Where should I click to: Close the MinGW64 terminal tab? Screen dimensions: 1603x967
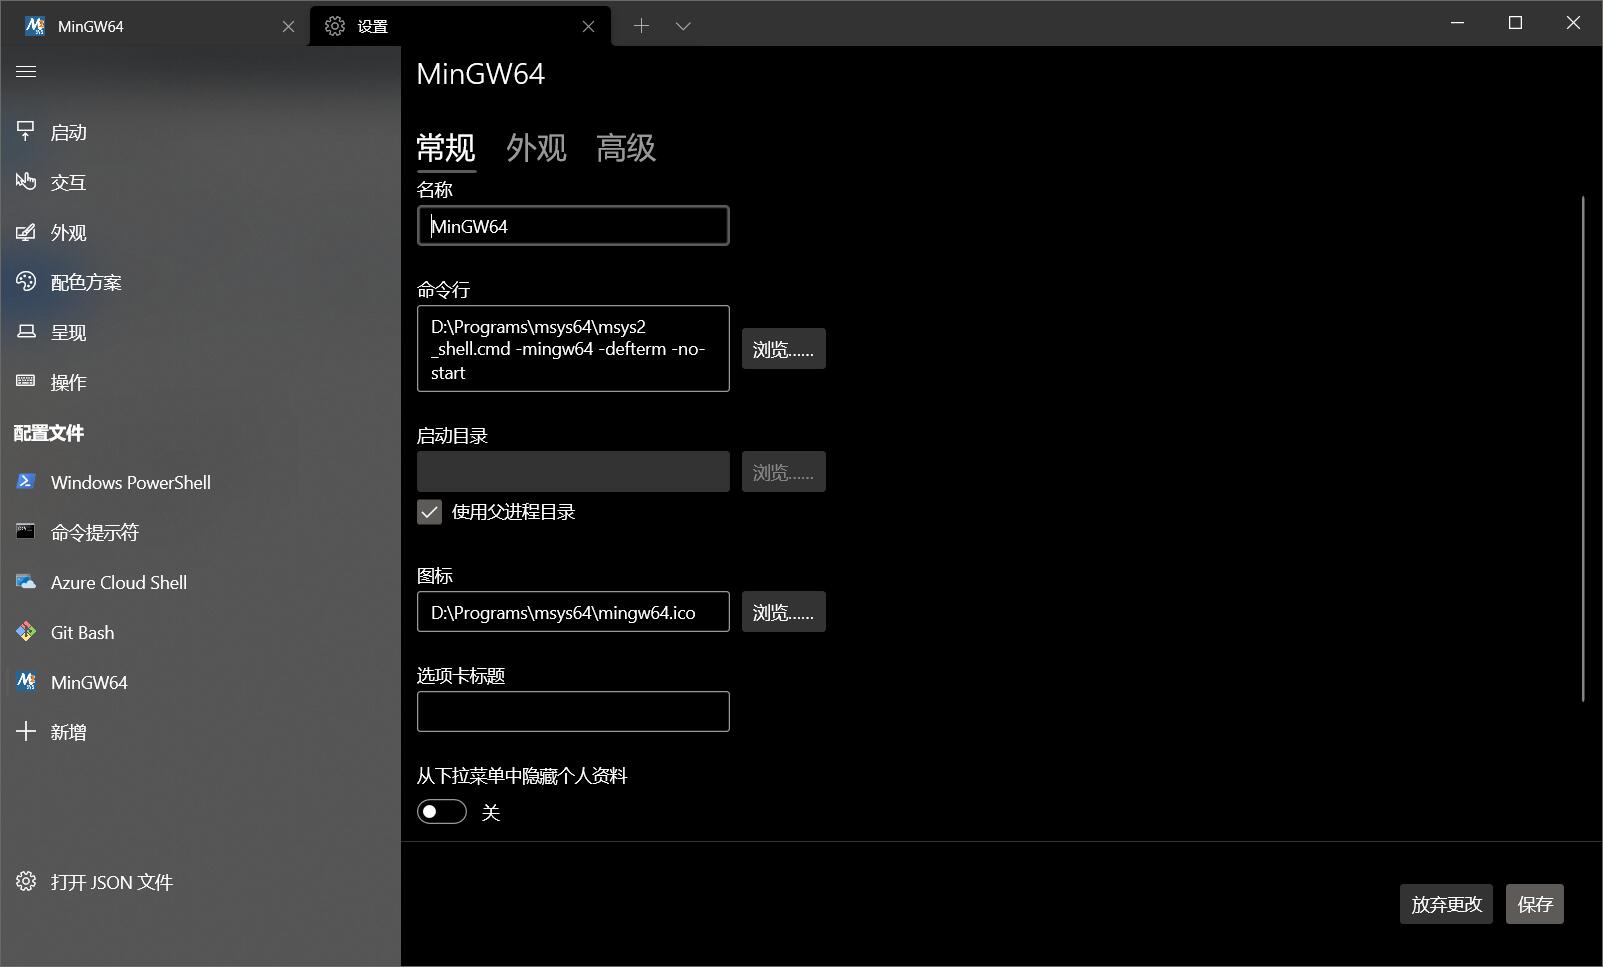click(288, 26)
